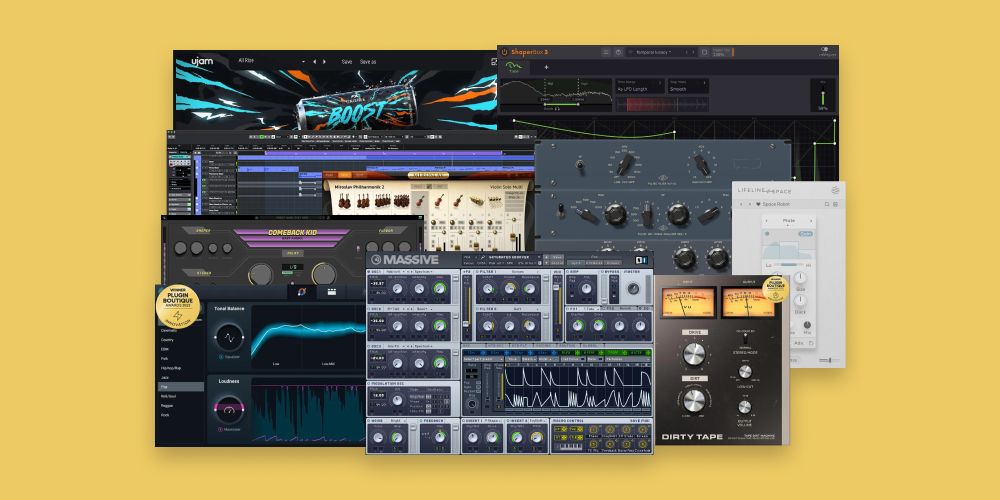The height and width of the screenshot is (500, 1000).
Task: Click the Massive logo
Action: click(405, 260)
